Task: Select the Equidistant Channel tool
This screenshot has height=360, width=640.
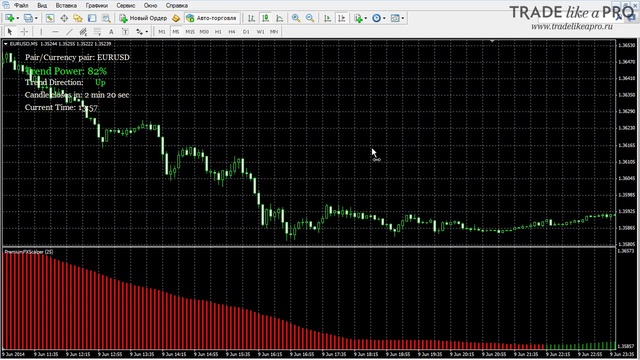Action: pos(83,31)
